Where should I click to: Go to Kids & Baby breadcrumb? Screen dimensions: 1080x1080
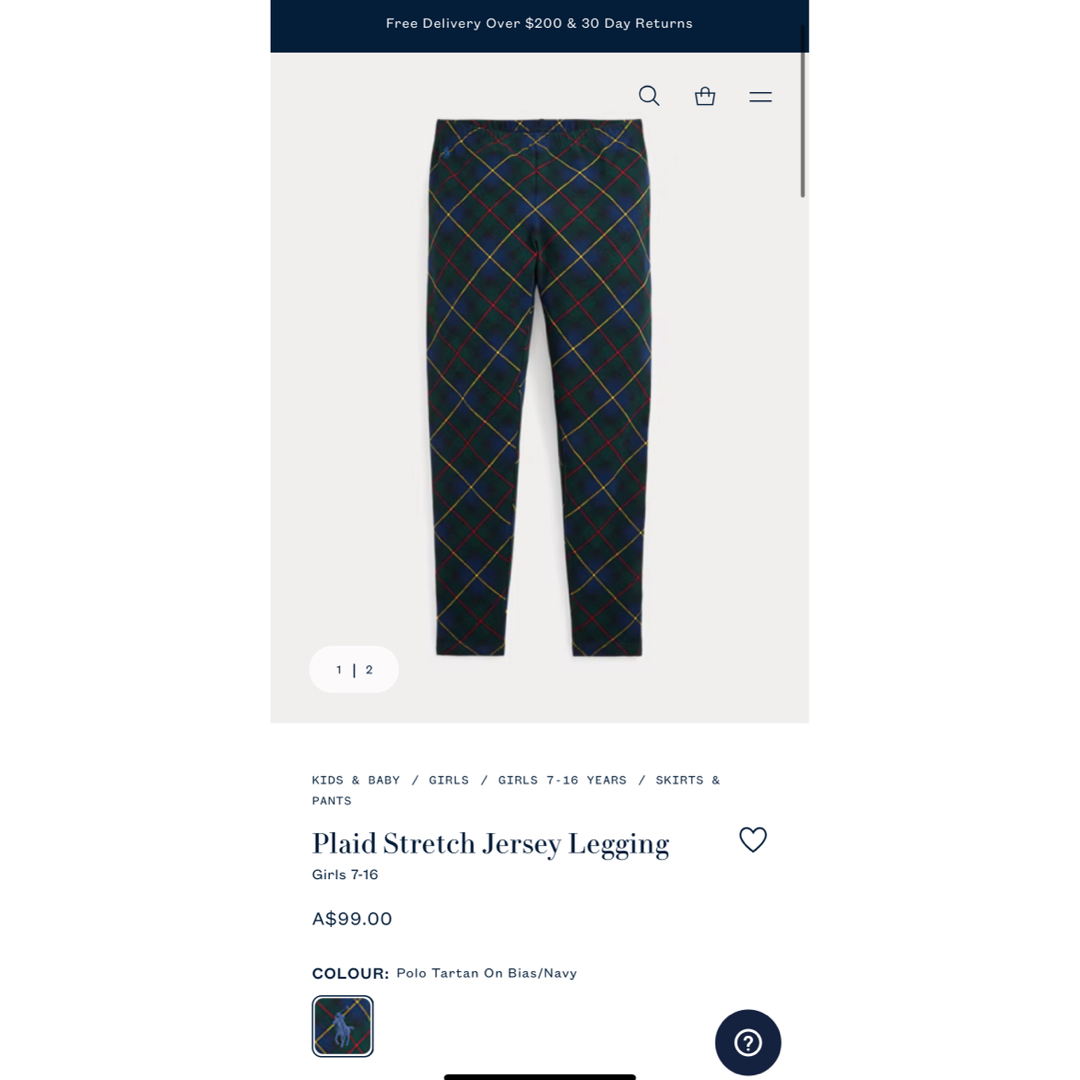(355, 780)
